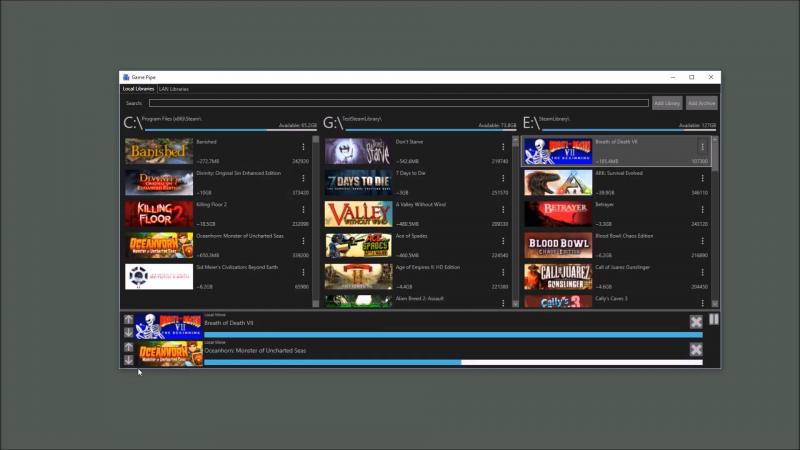This screenshot has width=800, height=450.
Task: Move Oceanhorn down in transfer queue
Action: pyautogui.click(x=129, y=360)
